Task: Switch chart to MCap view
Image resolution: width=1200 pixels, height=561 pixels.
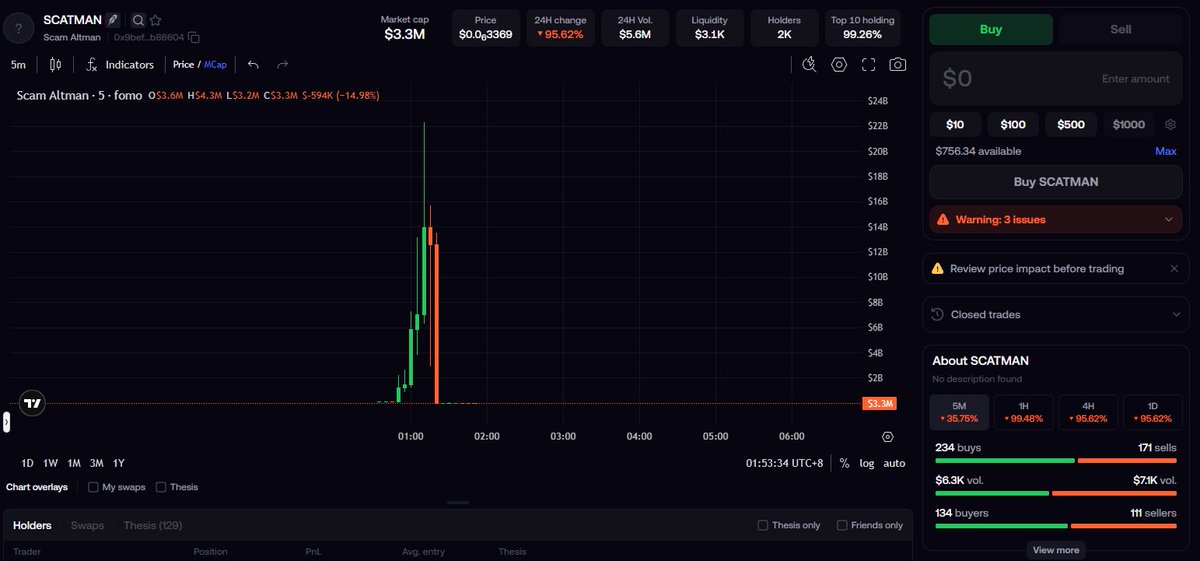Action: pyautogui.click(x=215, y=65)
